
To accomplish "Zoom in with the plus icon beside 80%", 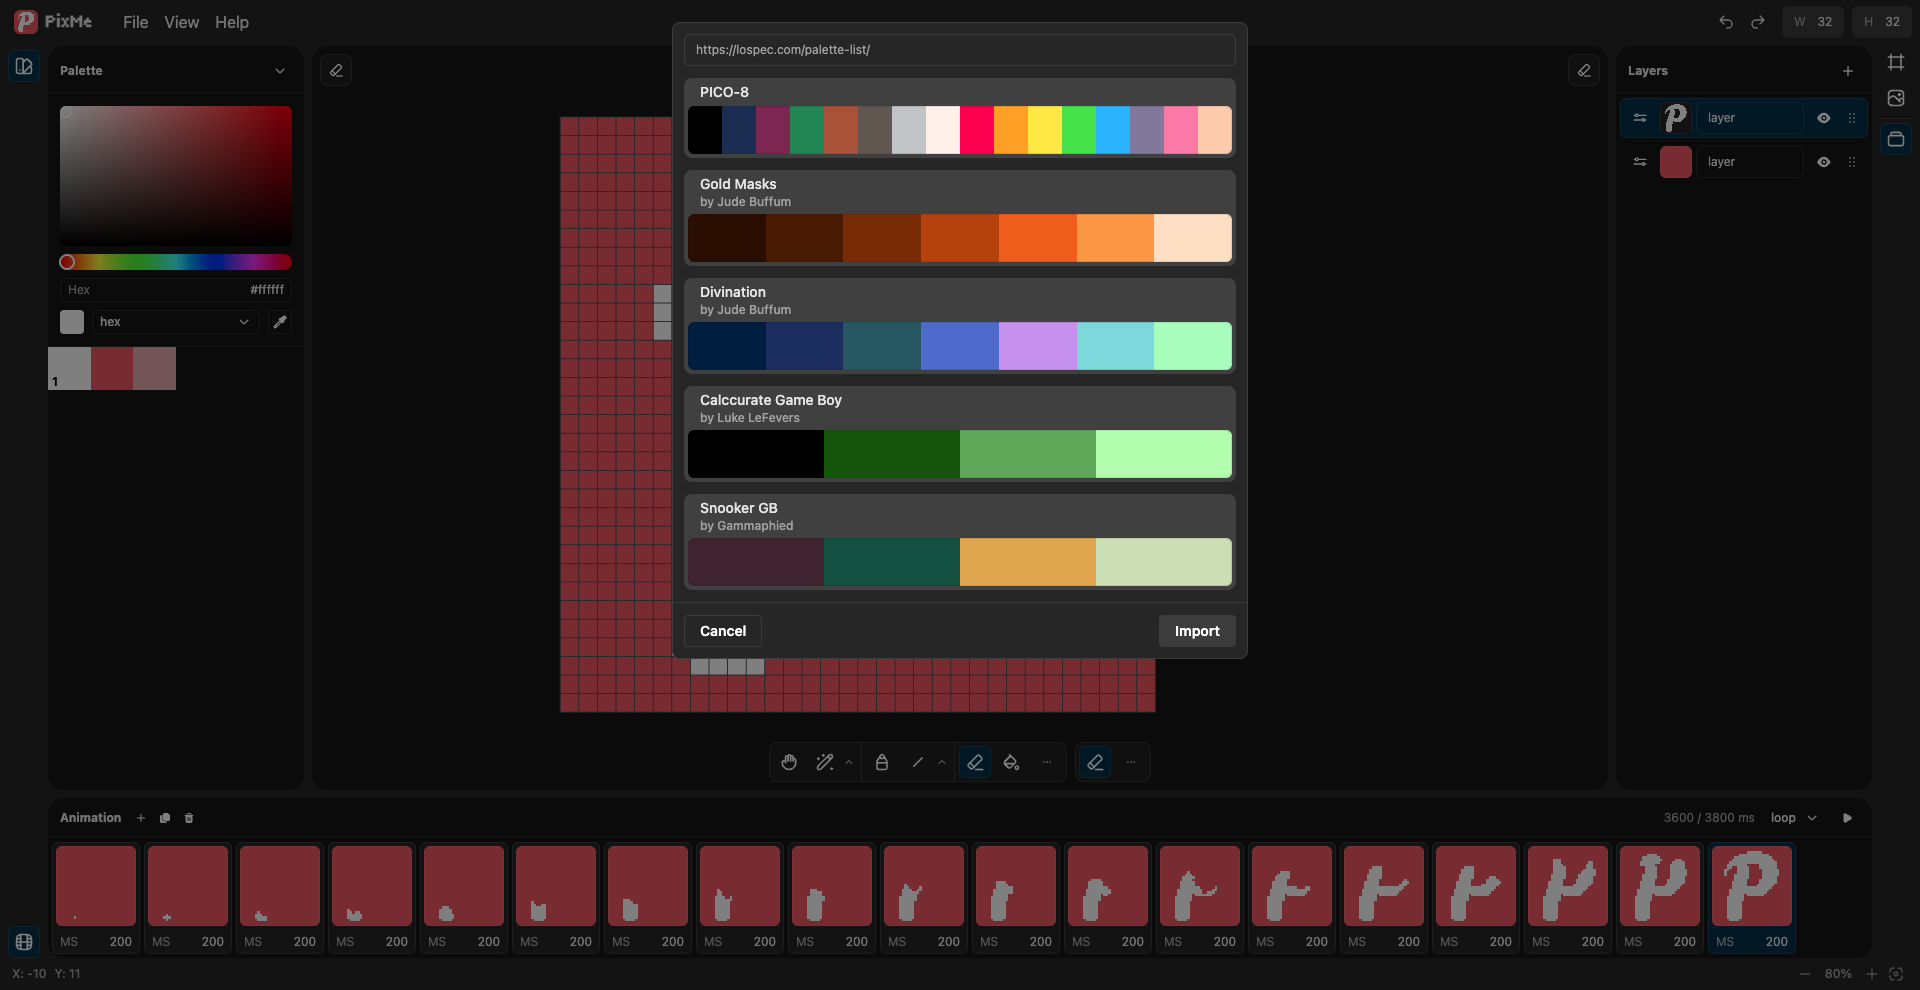I will tap(1871, 974).
